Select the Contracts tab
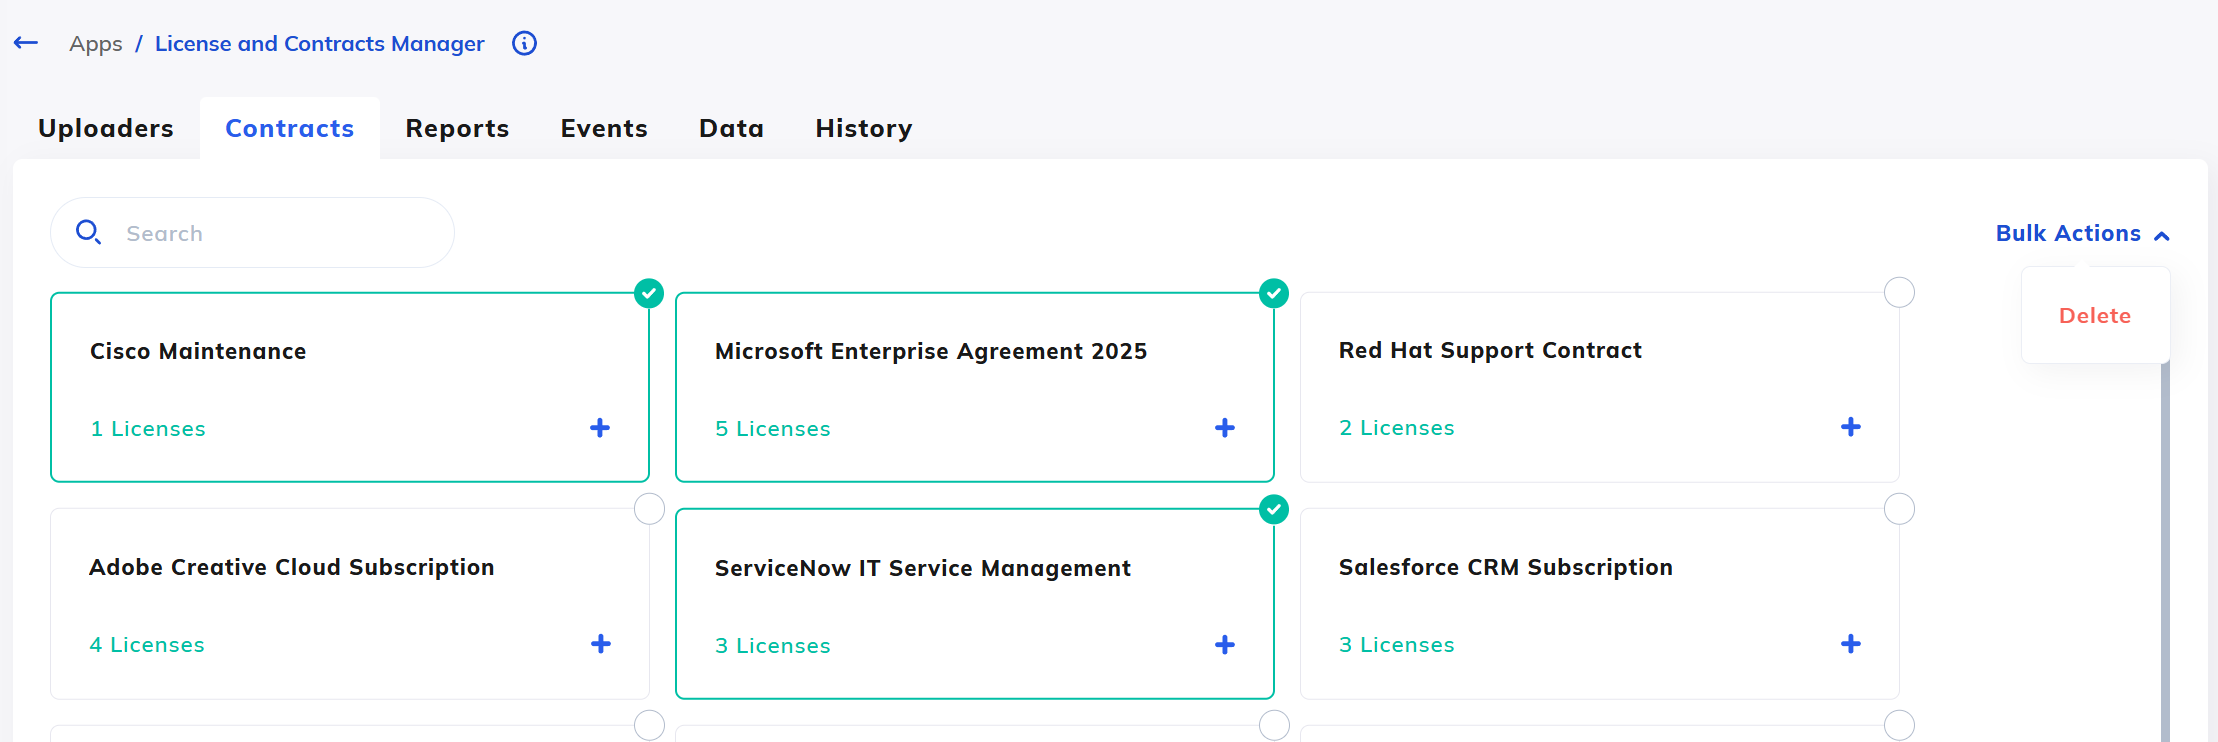Viewport: 2218px width, 742px height. click(x=290, y=128)
